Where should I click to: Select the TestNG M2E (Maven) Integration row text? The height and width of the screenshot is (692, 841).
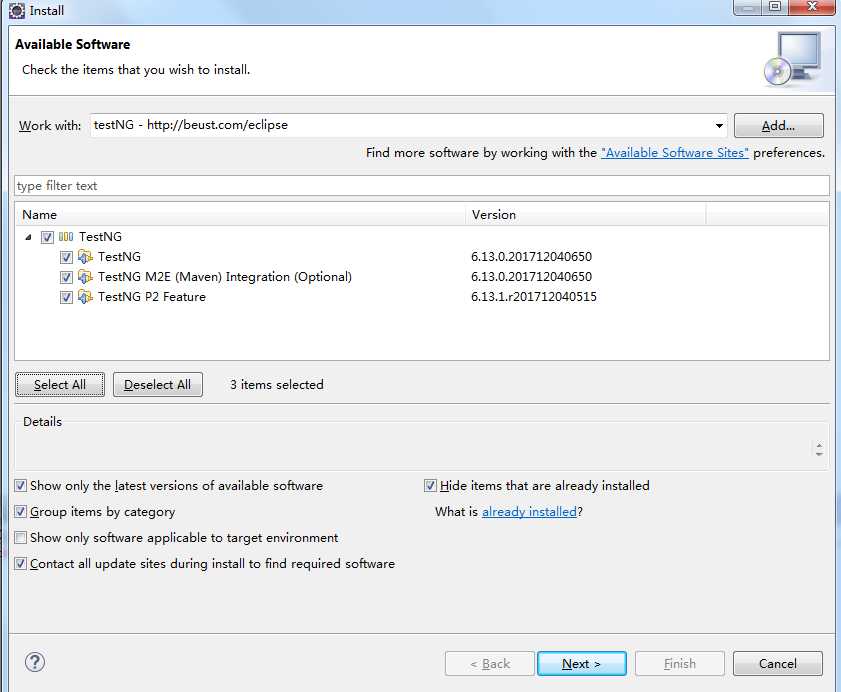pyautogui.click(x=225, y=277)
